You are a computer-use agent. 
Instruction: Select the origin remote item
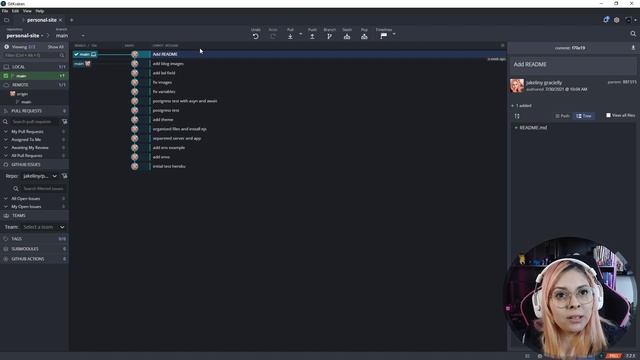[x=22, y=94]
